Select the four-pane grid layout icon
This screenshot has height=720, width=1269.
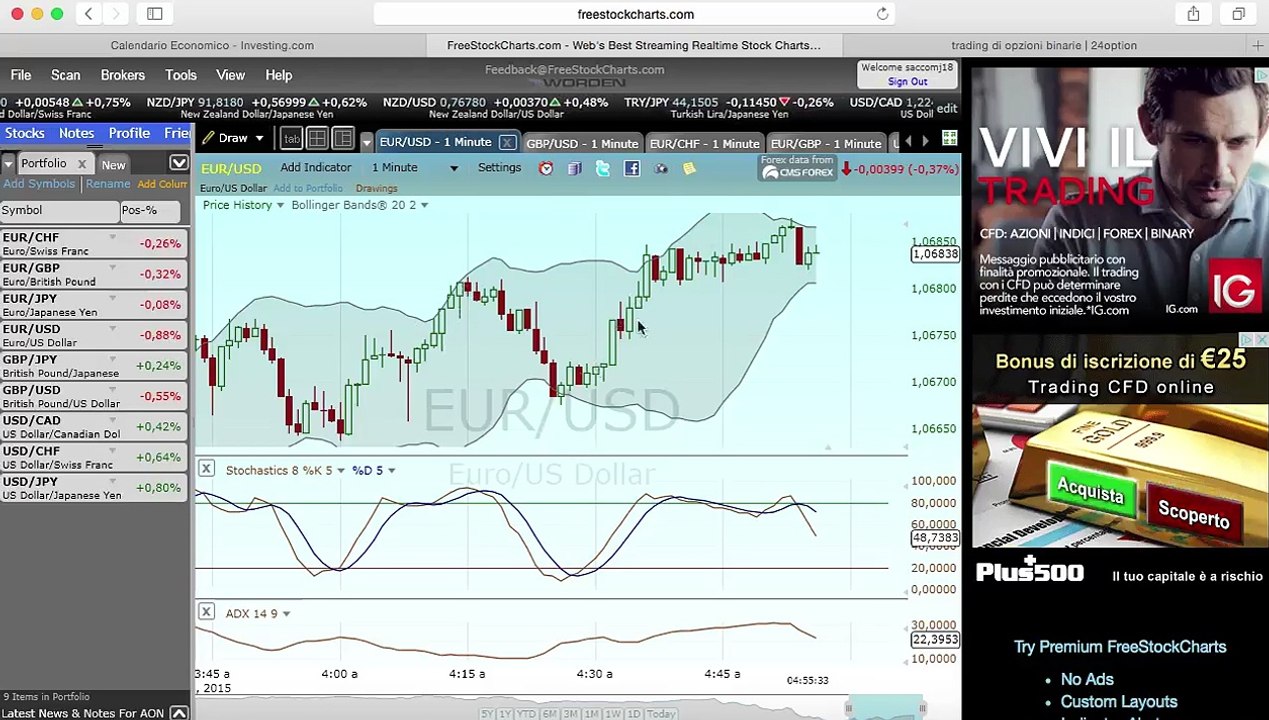317,139
